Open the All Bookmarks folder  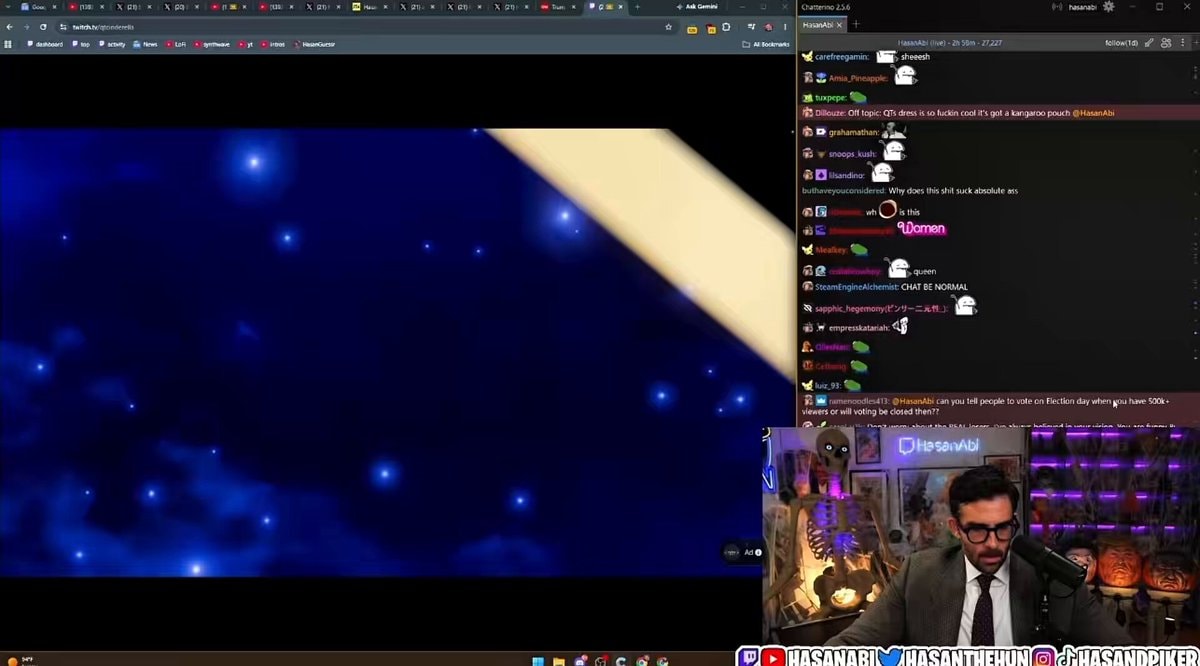(x=766, y=44)
